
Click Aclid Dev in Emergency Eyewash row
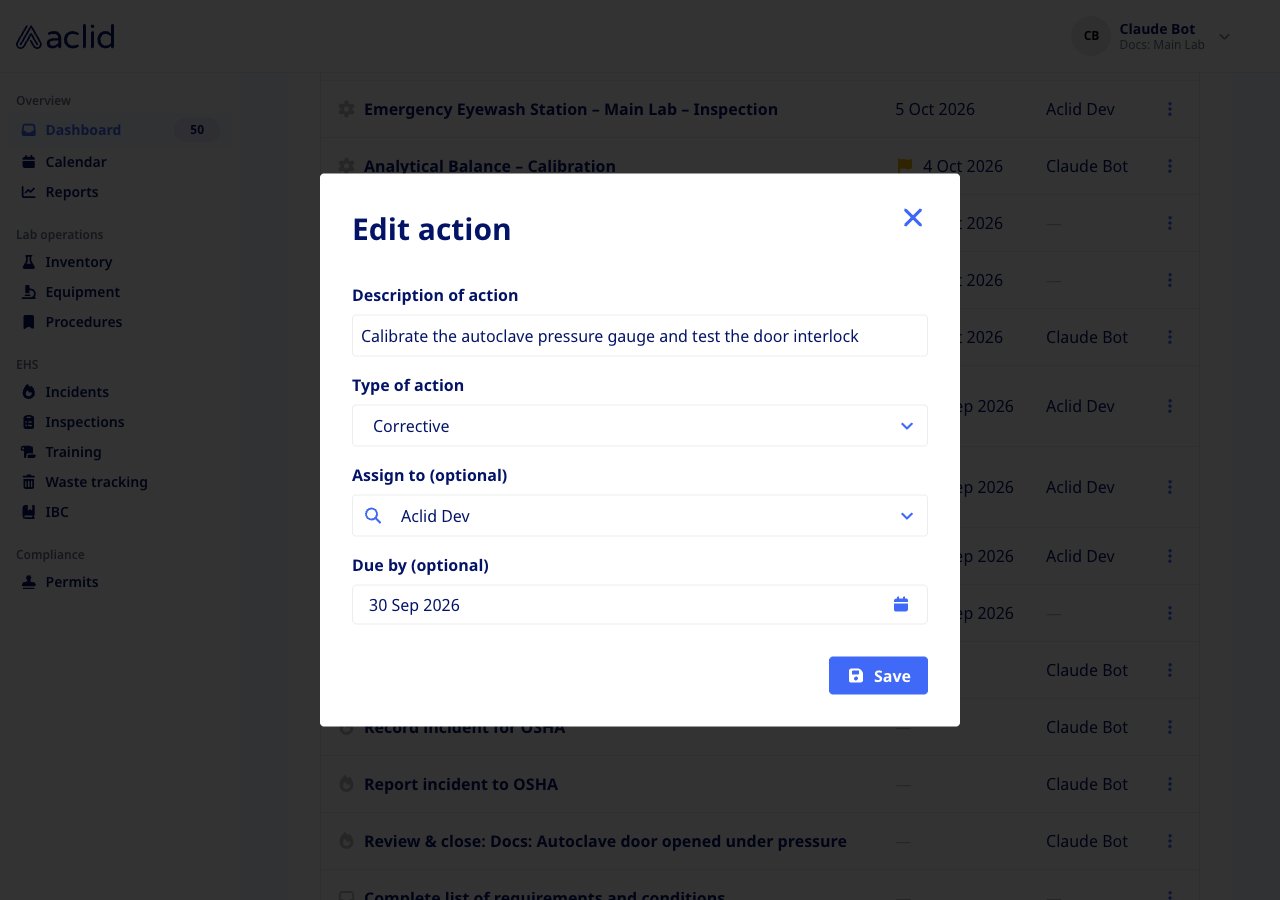click(x=1080, y=109)
